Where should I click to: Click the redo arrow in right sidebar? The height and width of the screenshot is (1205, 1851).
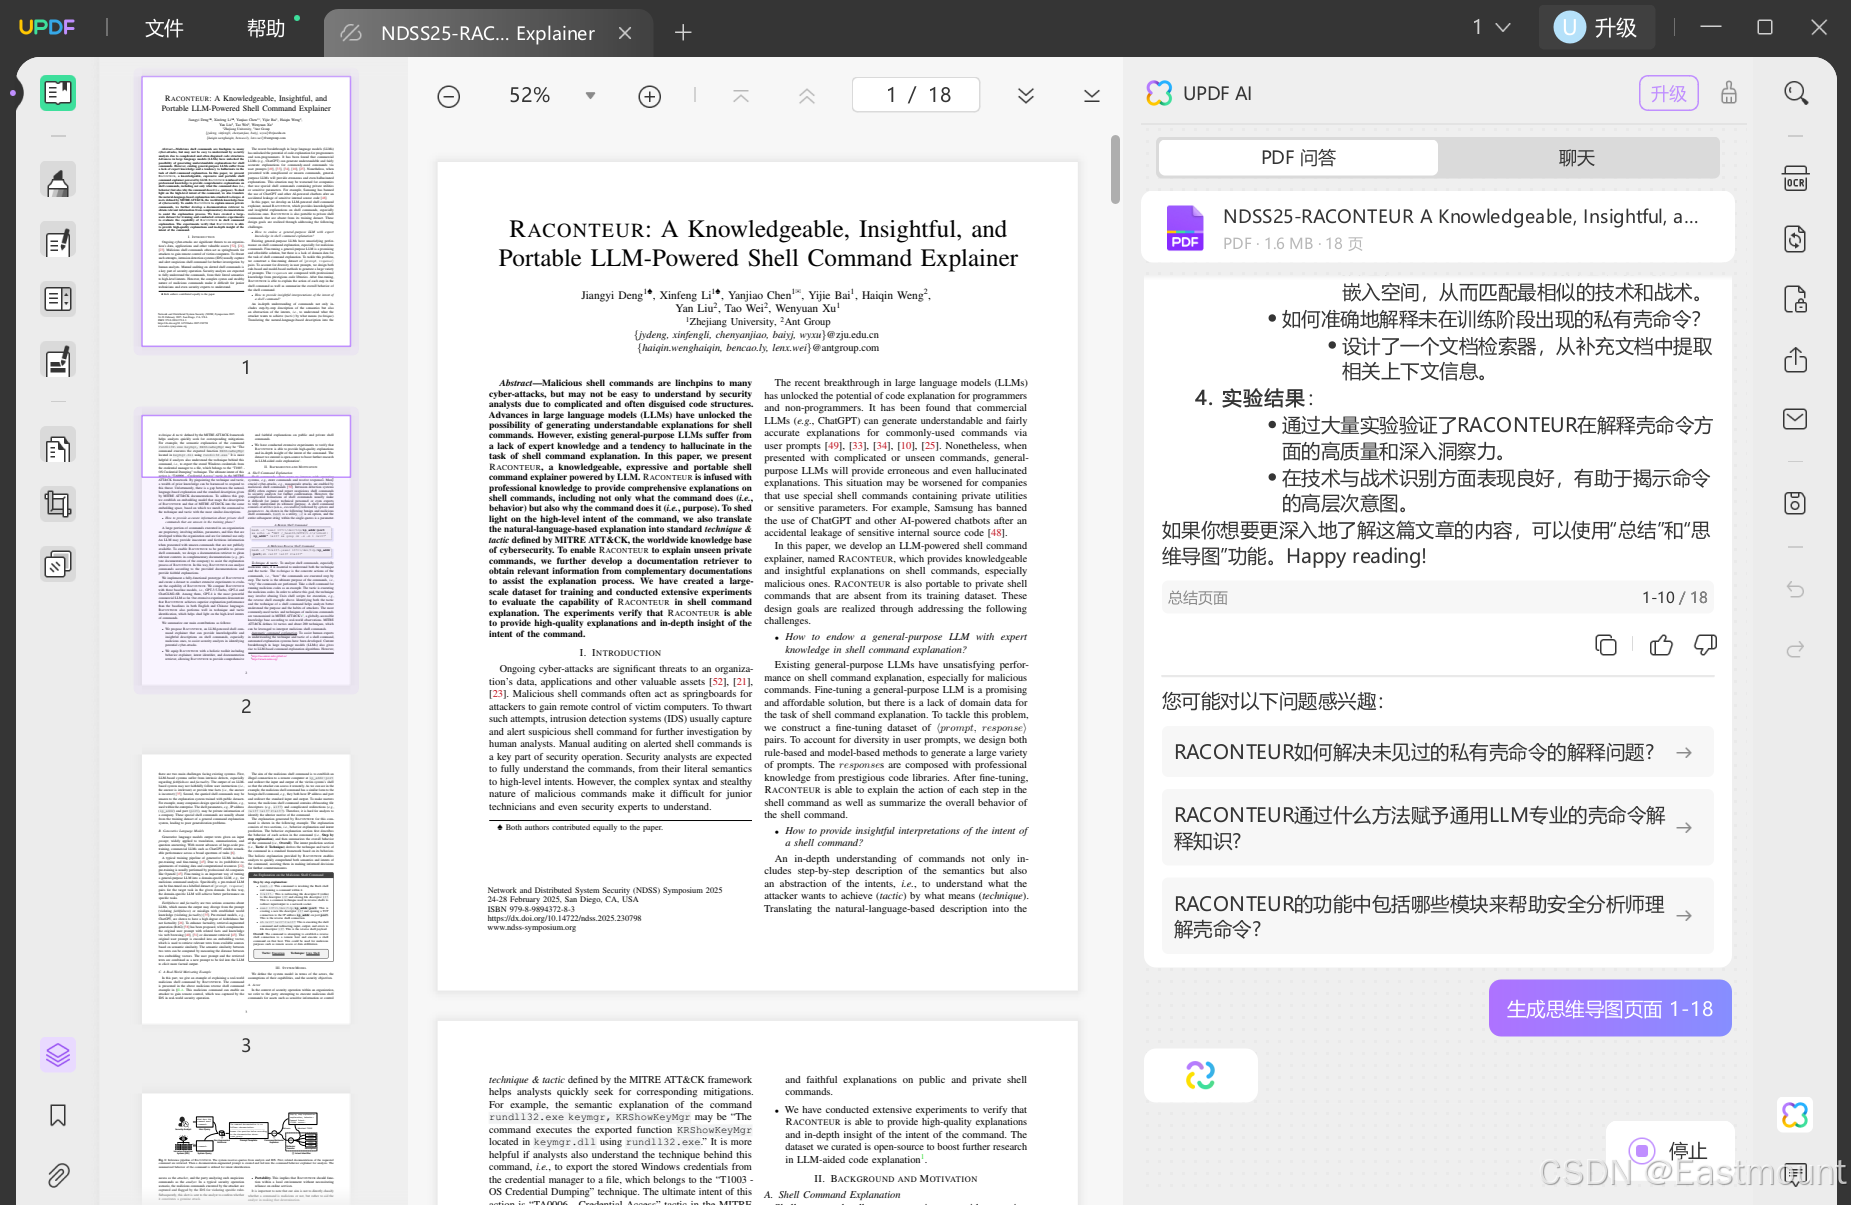click(1796, 649)
